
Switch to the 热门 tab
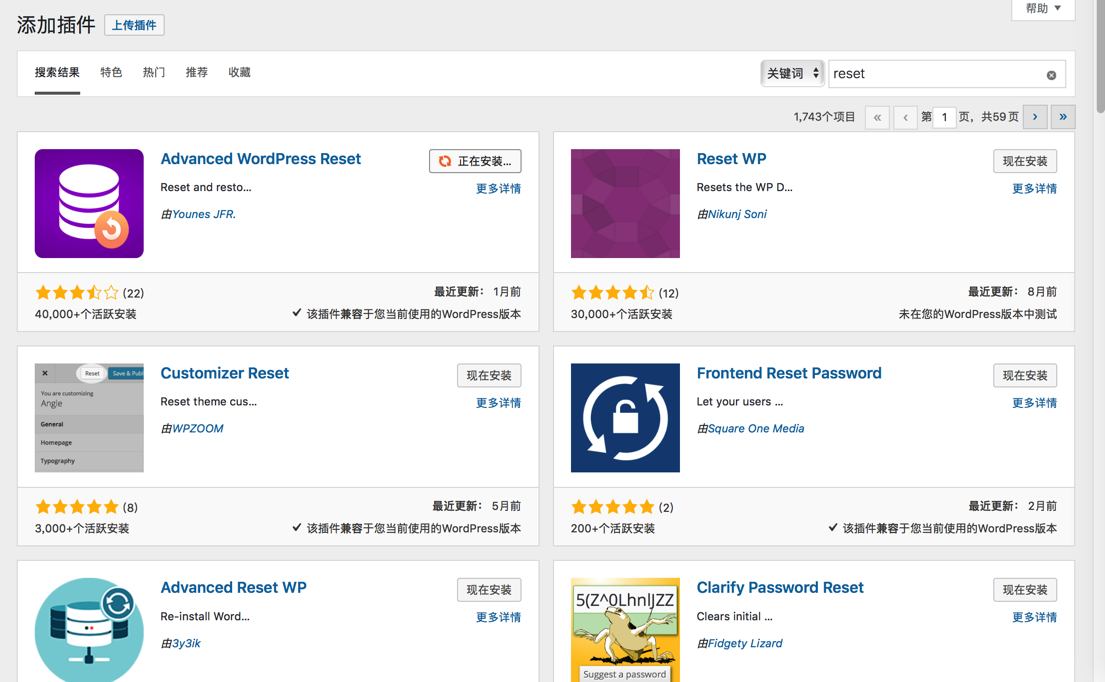click(154, 73)
